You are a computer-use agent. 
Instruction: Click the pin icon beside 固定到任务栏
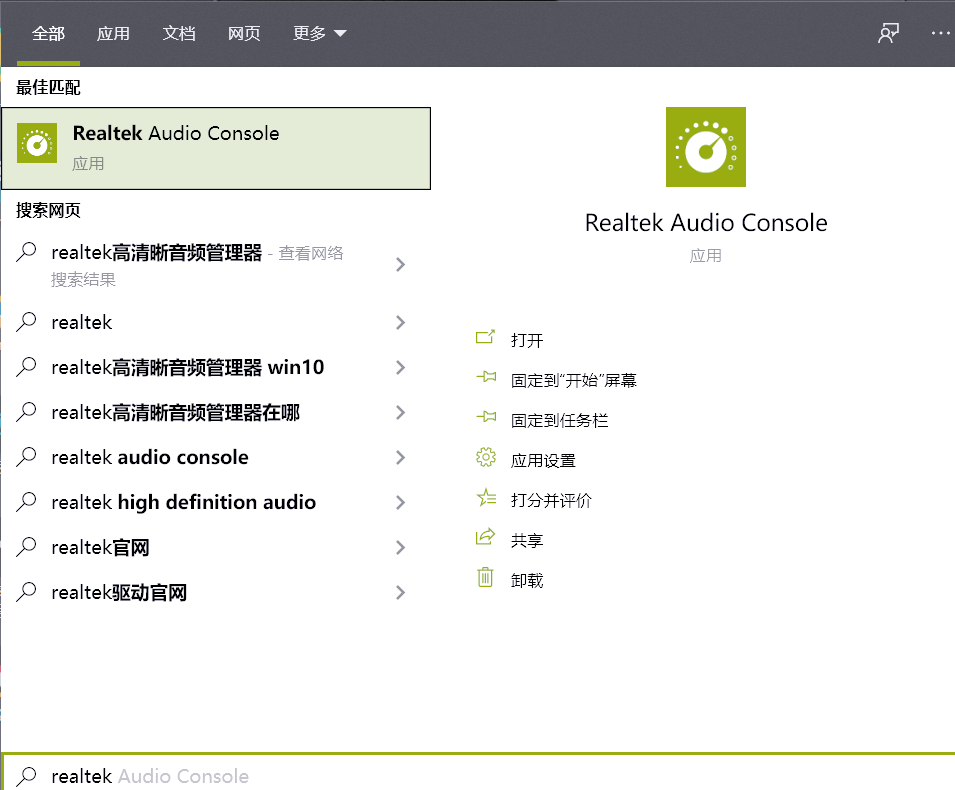486,419
